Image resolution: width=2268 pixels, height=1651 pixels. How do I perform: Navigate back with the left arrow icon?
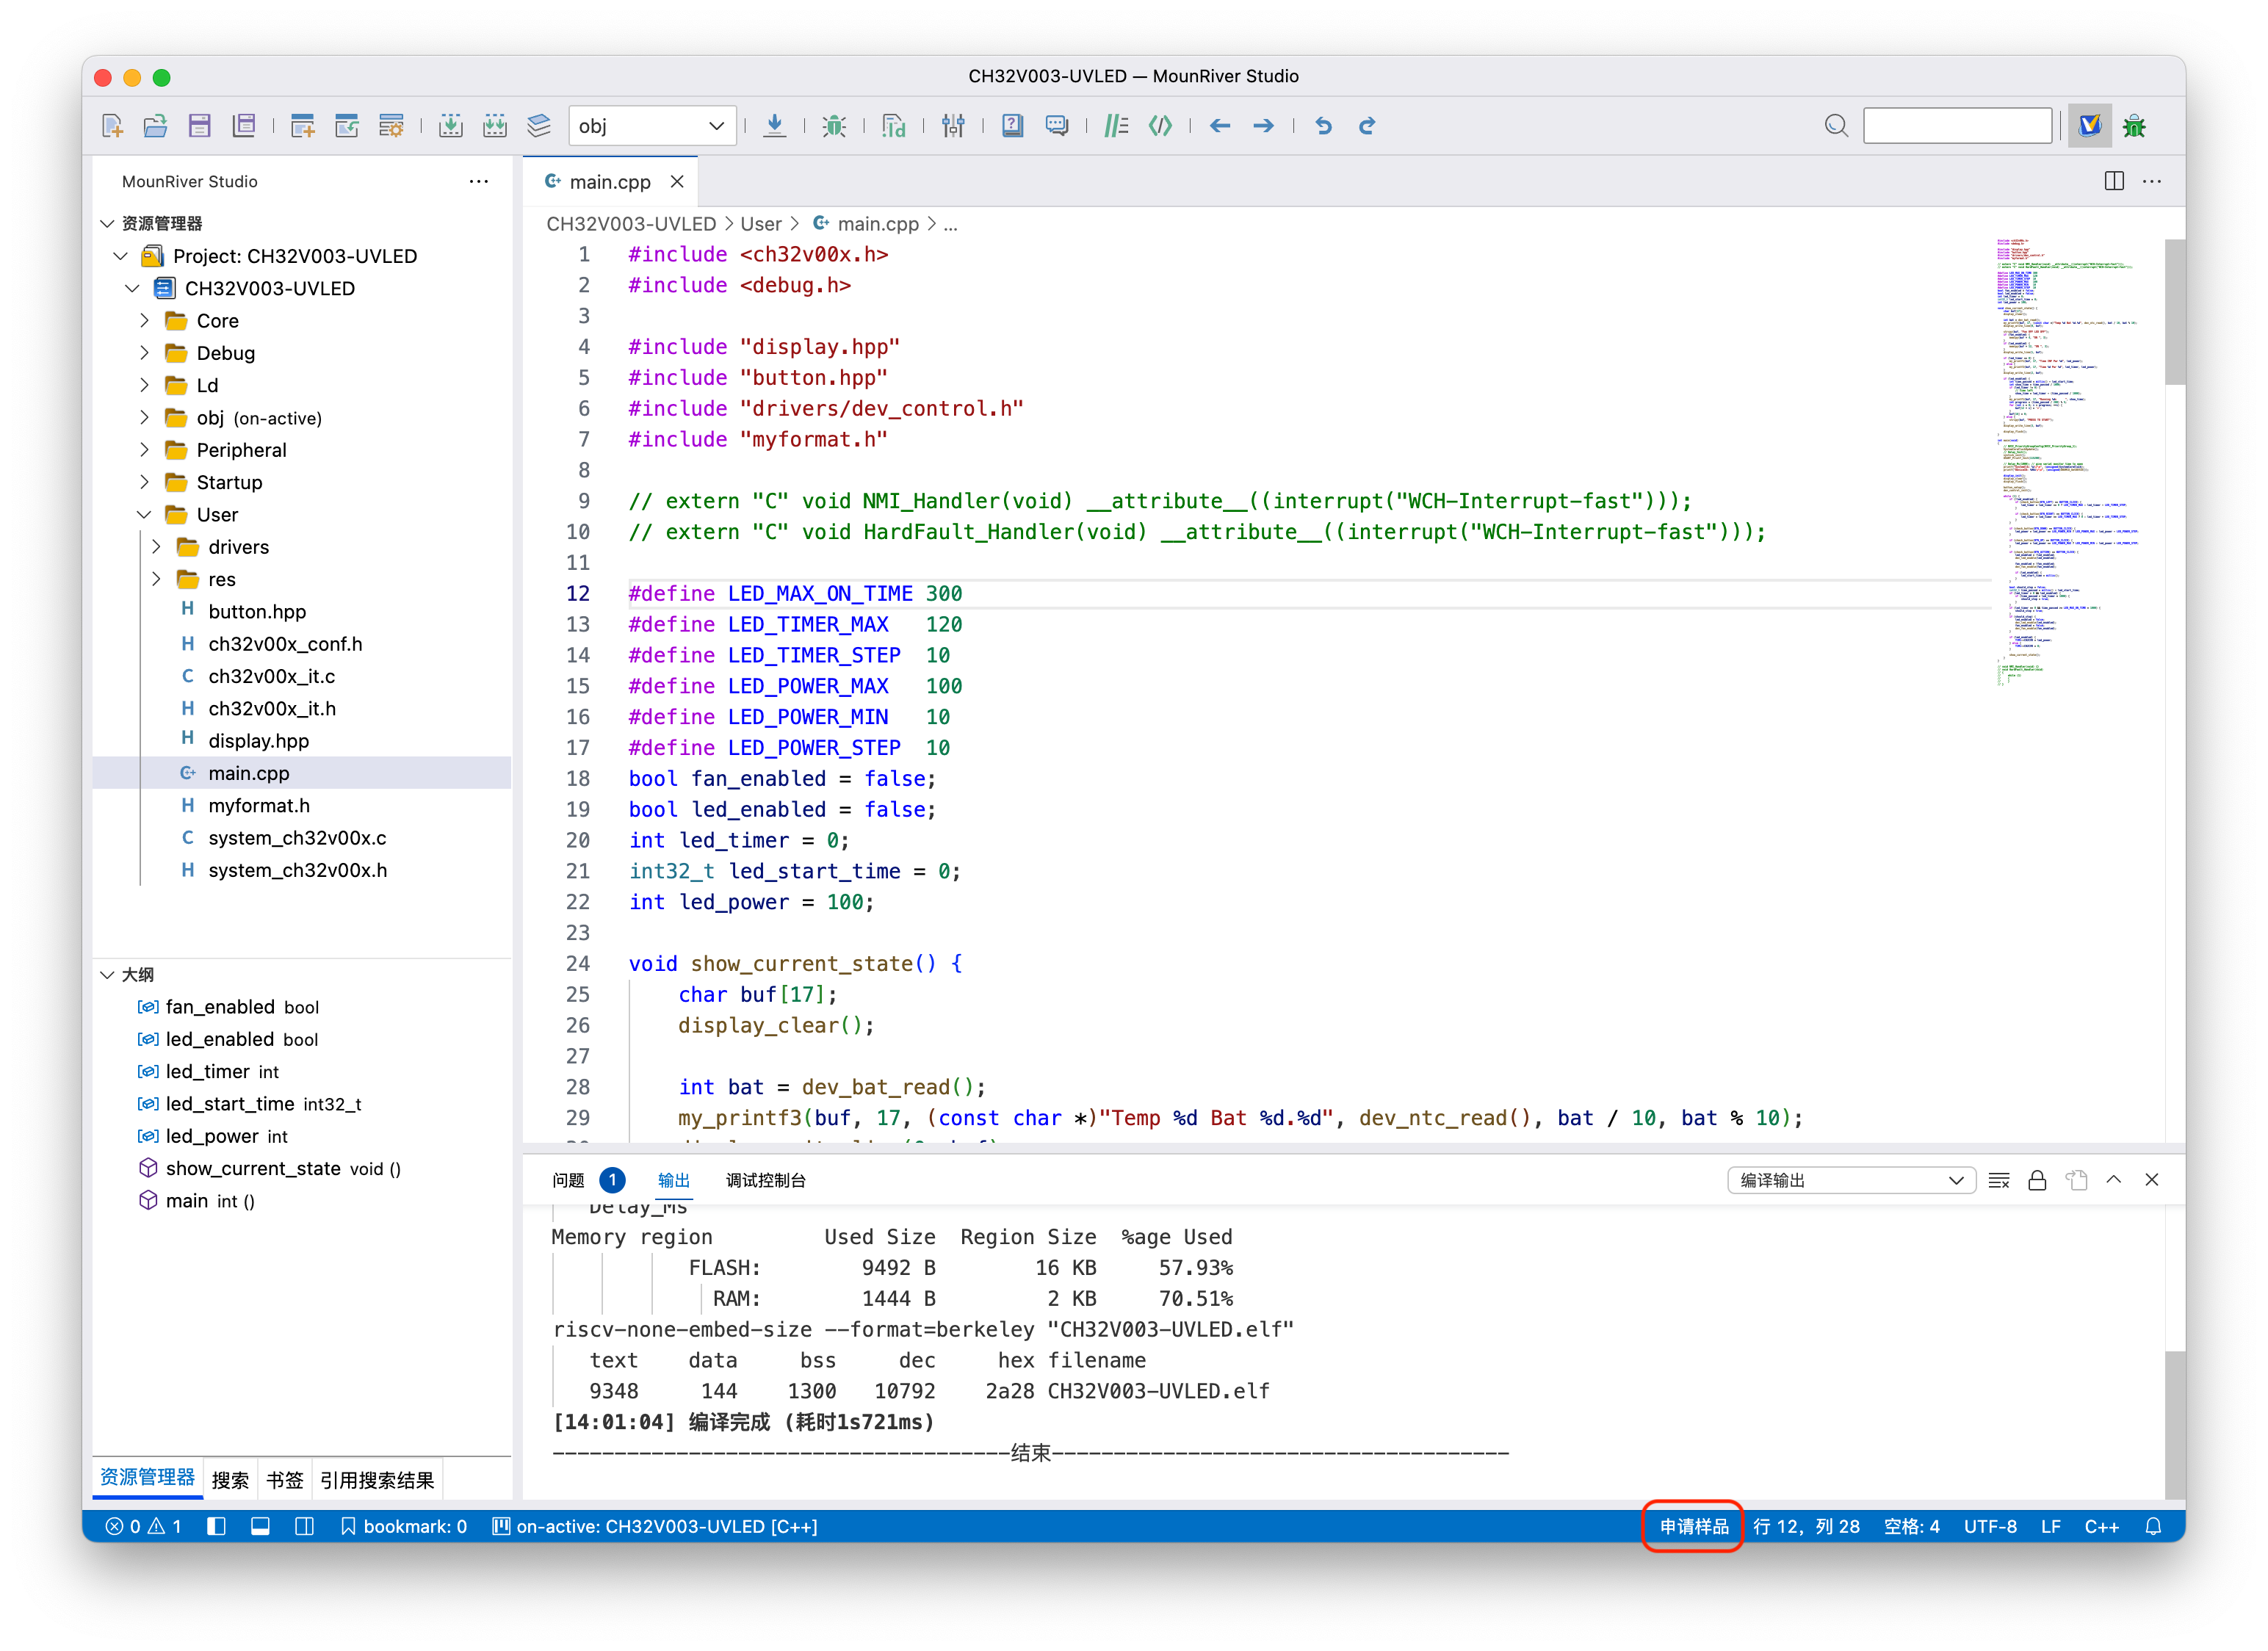[x=1219, y=126]
